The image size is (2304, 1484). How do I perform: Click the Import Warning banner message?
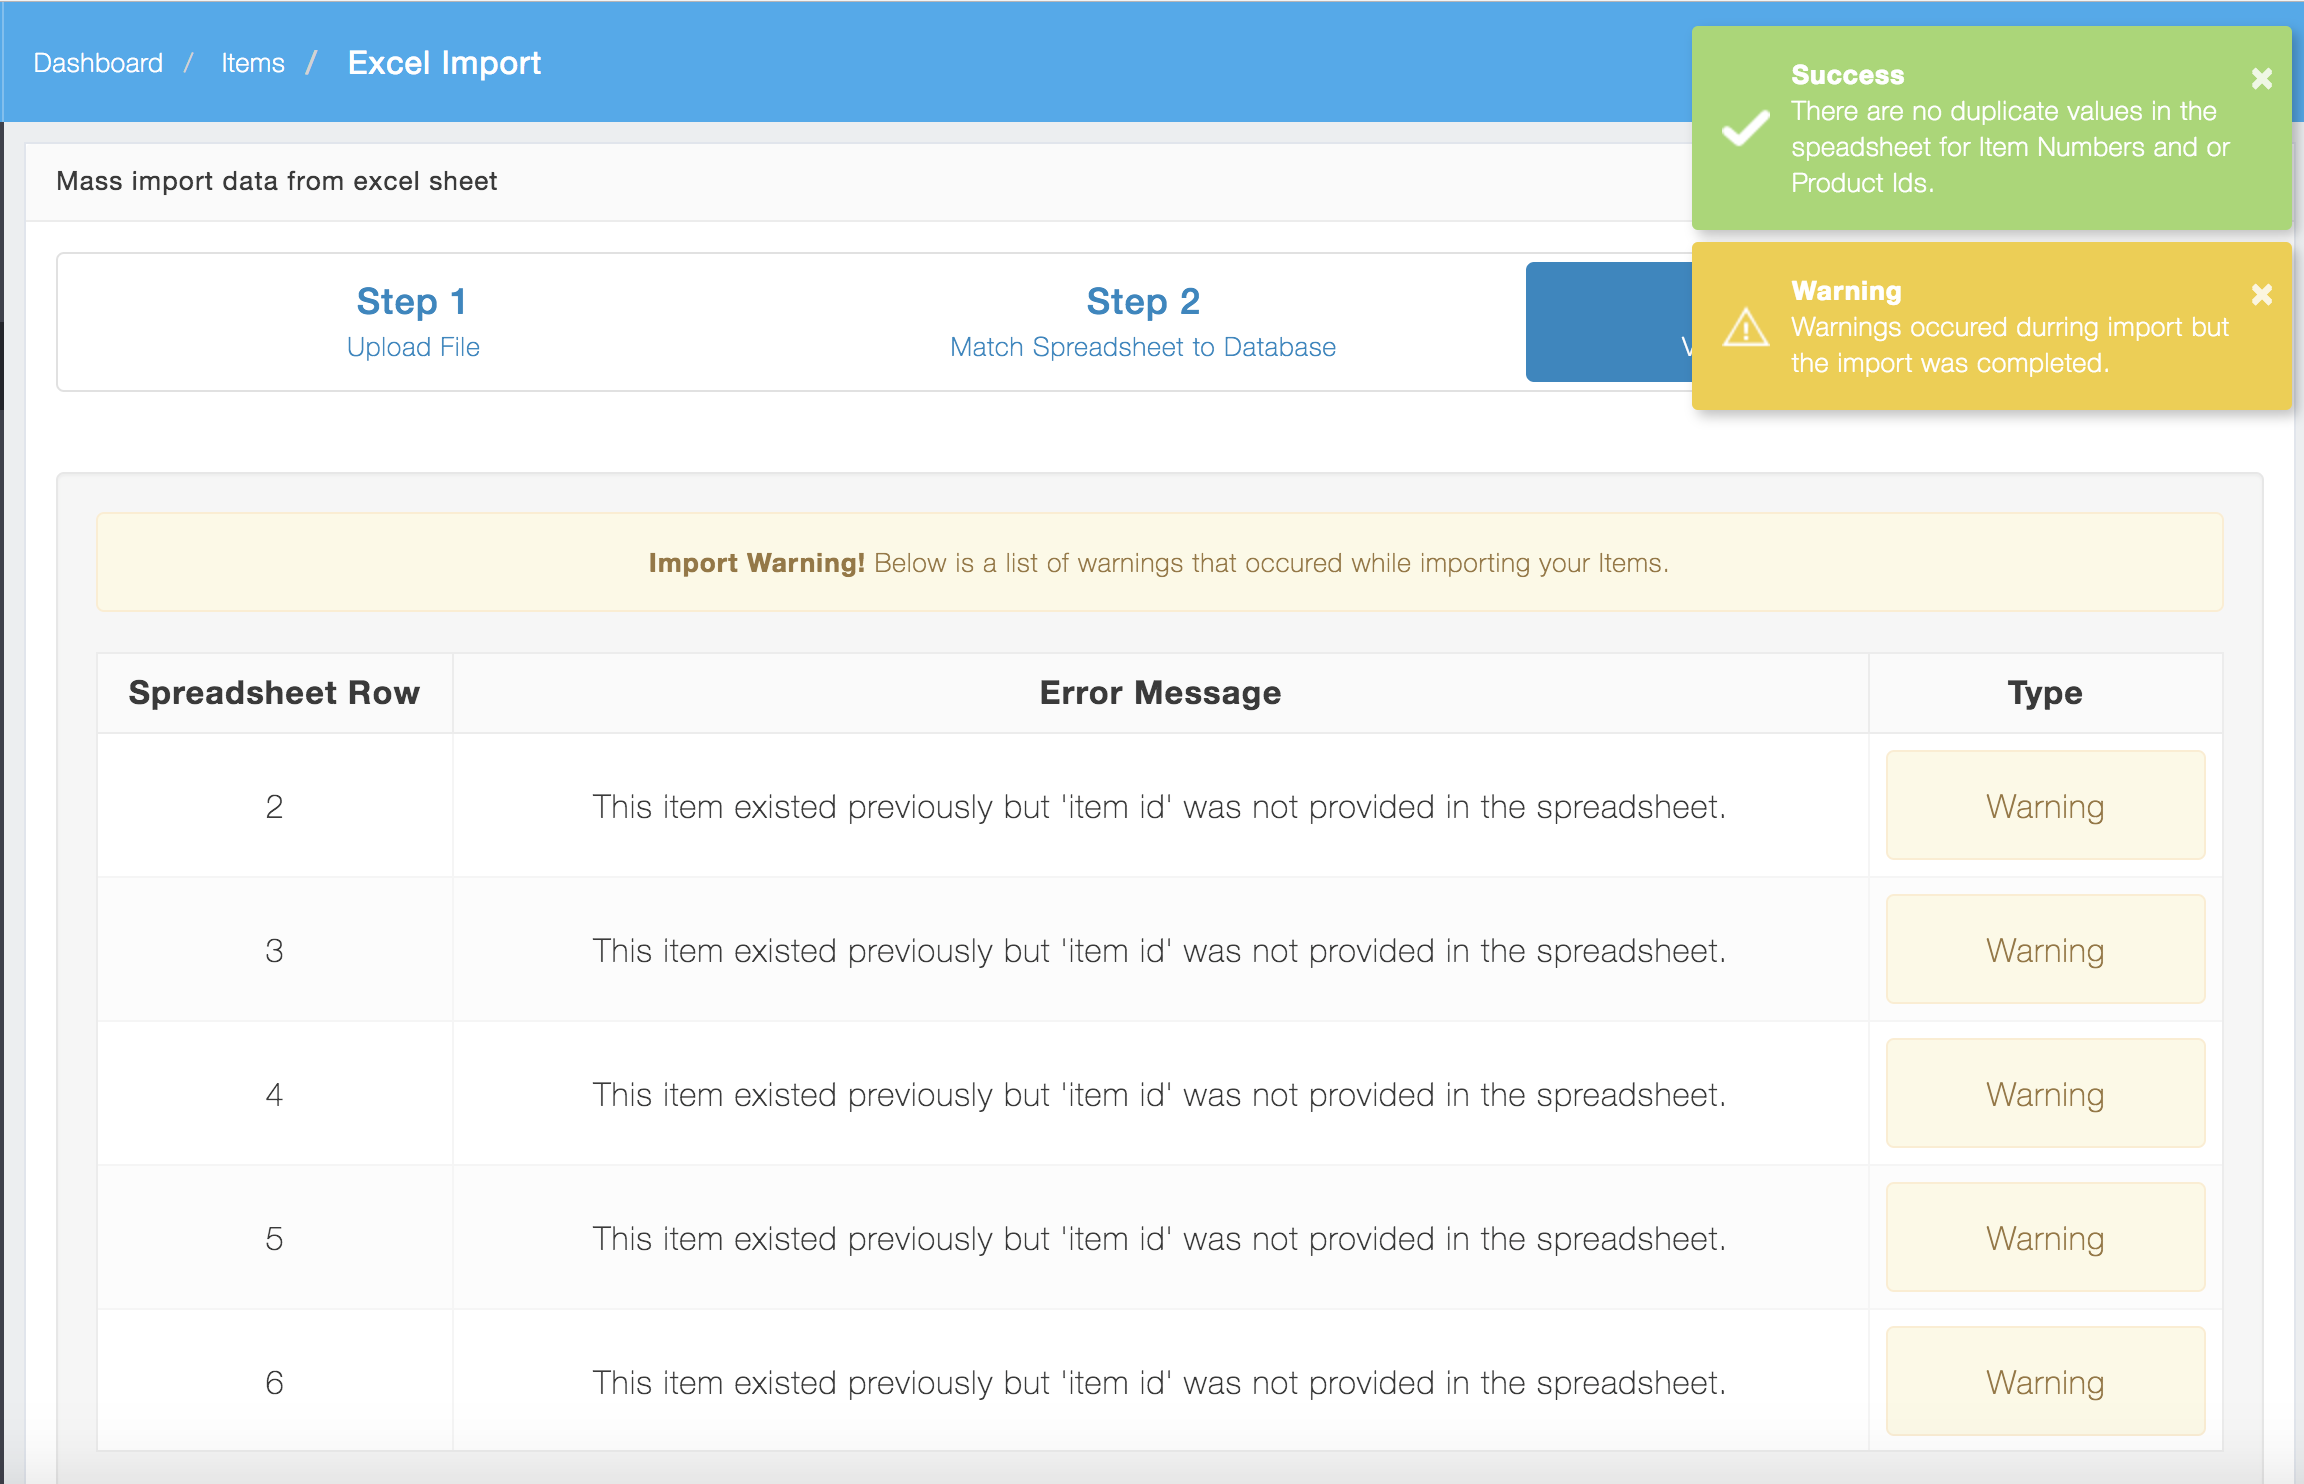tap(1158, 562)
